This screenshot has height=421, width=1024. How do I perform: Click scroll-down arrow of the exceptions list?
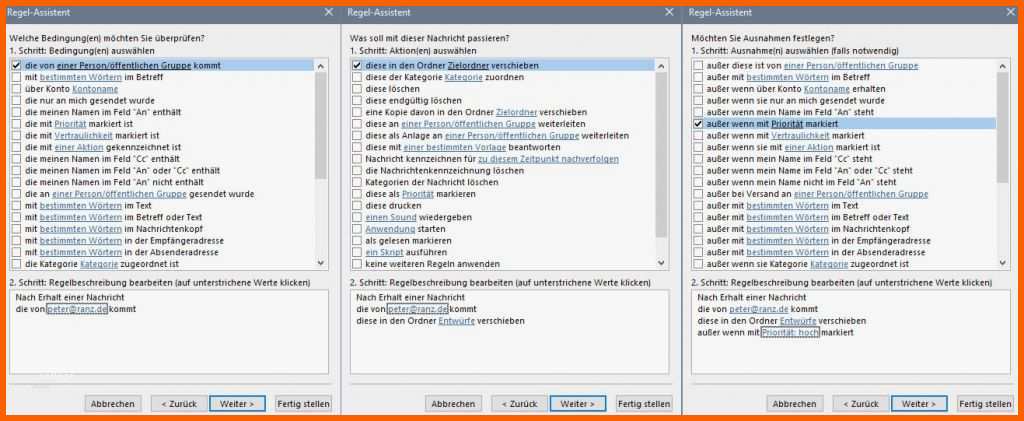(1003, 262)
